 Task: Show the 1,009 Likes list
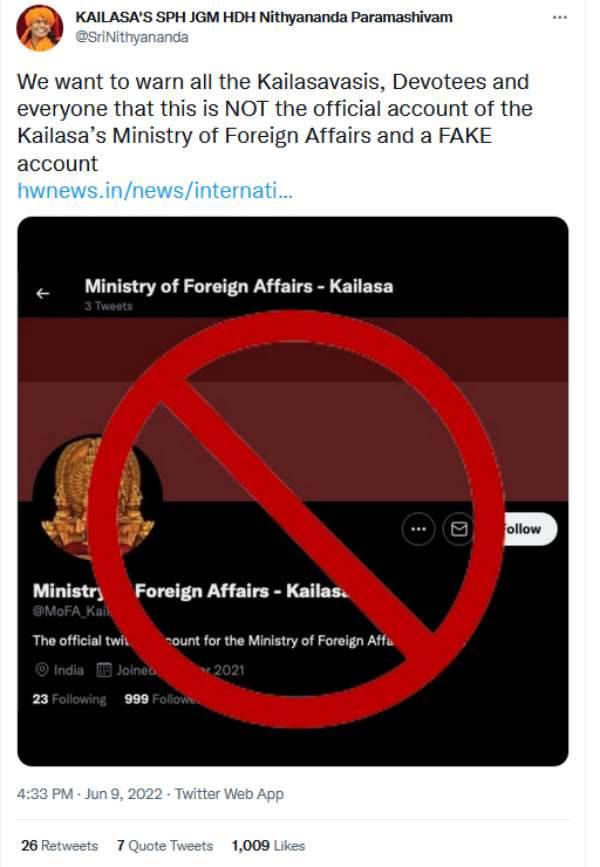click(x=268, y=846)
